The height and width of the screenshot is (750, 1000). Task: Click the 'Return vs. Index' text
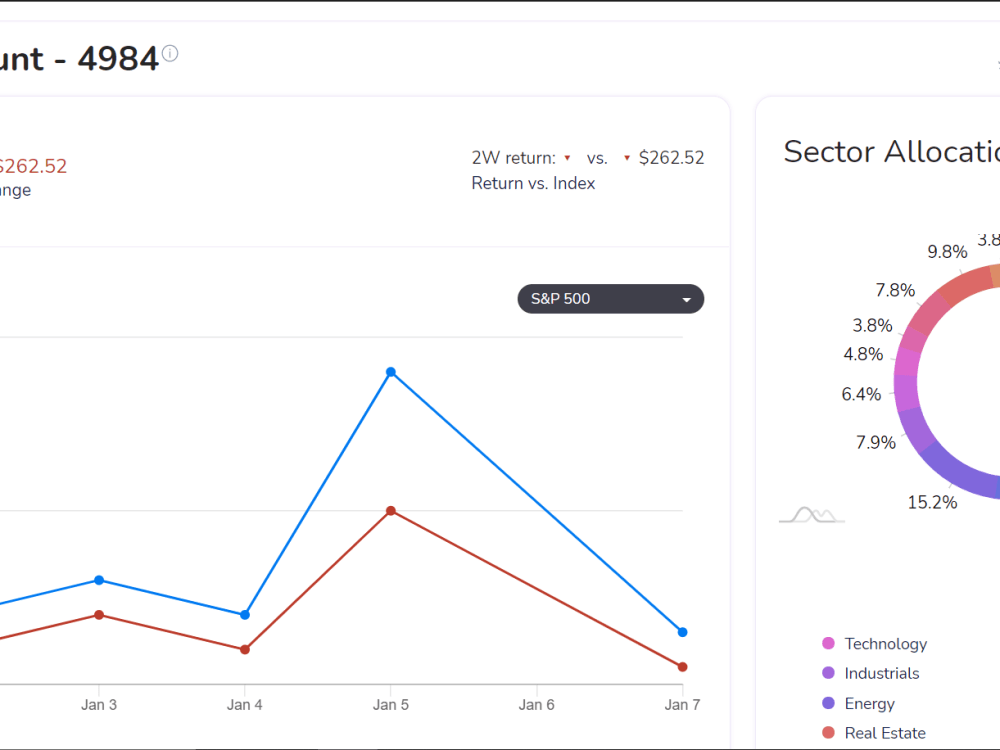click(533, 183)
